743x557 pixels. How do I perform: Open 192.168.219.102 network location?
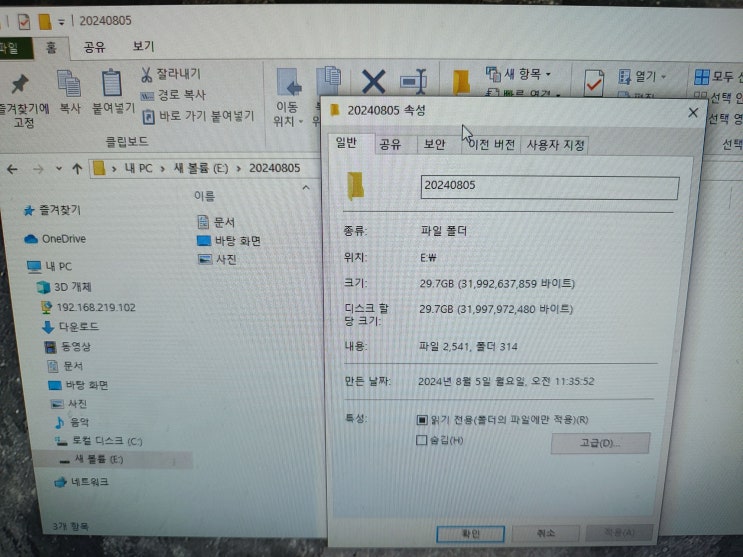[89, 308]
